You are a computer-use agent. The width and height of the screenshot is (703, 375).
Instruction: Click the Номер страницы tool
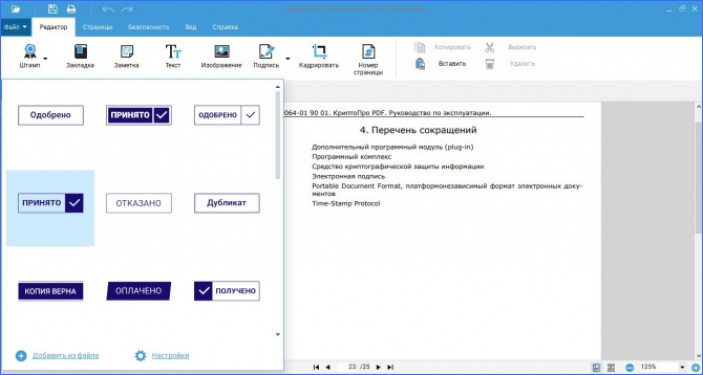click(x=368, y=59)
